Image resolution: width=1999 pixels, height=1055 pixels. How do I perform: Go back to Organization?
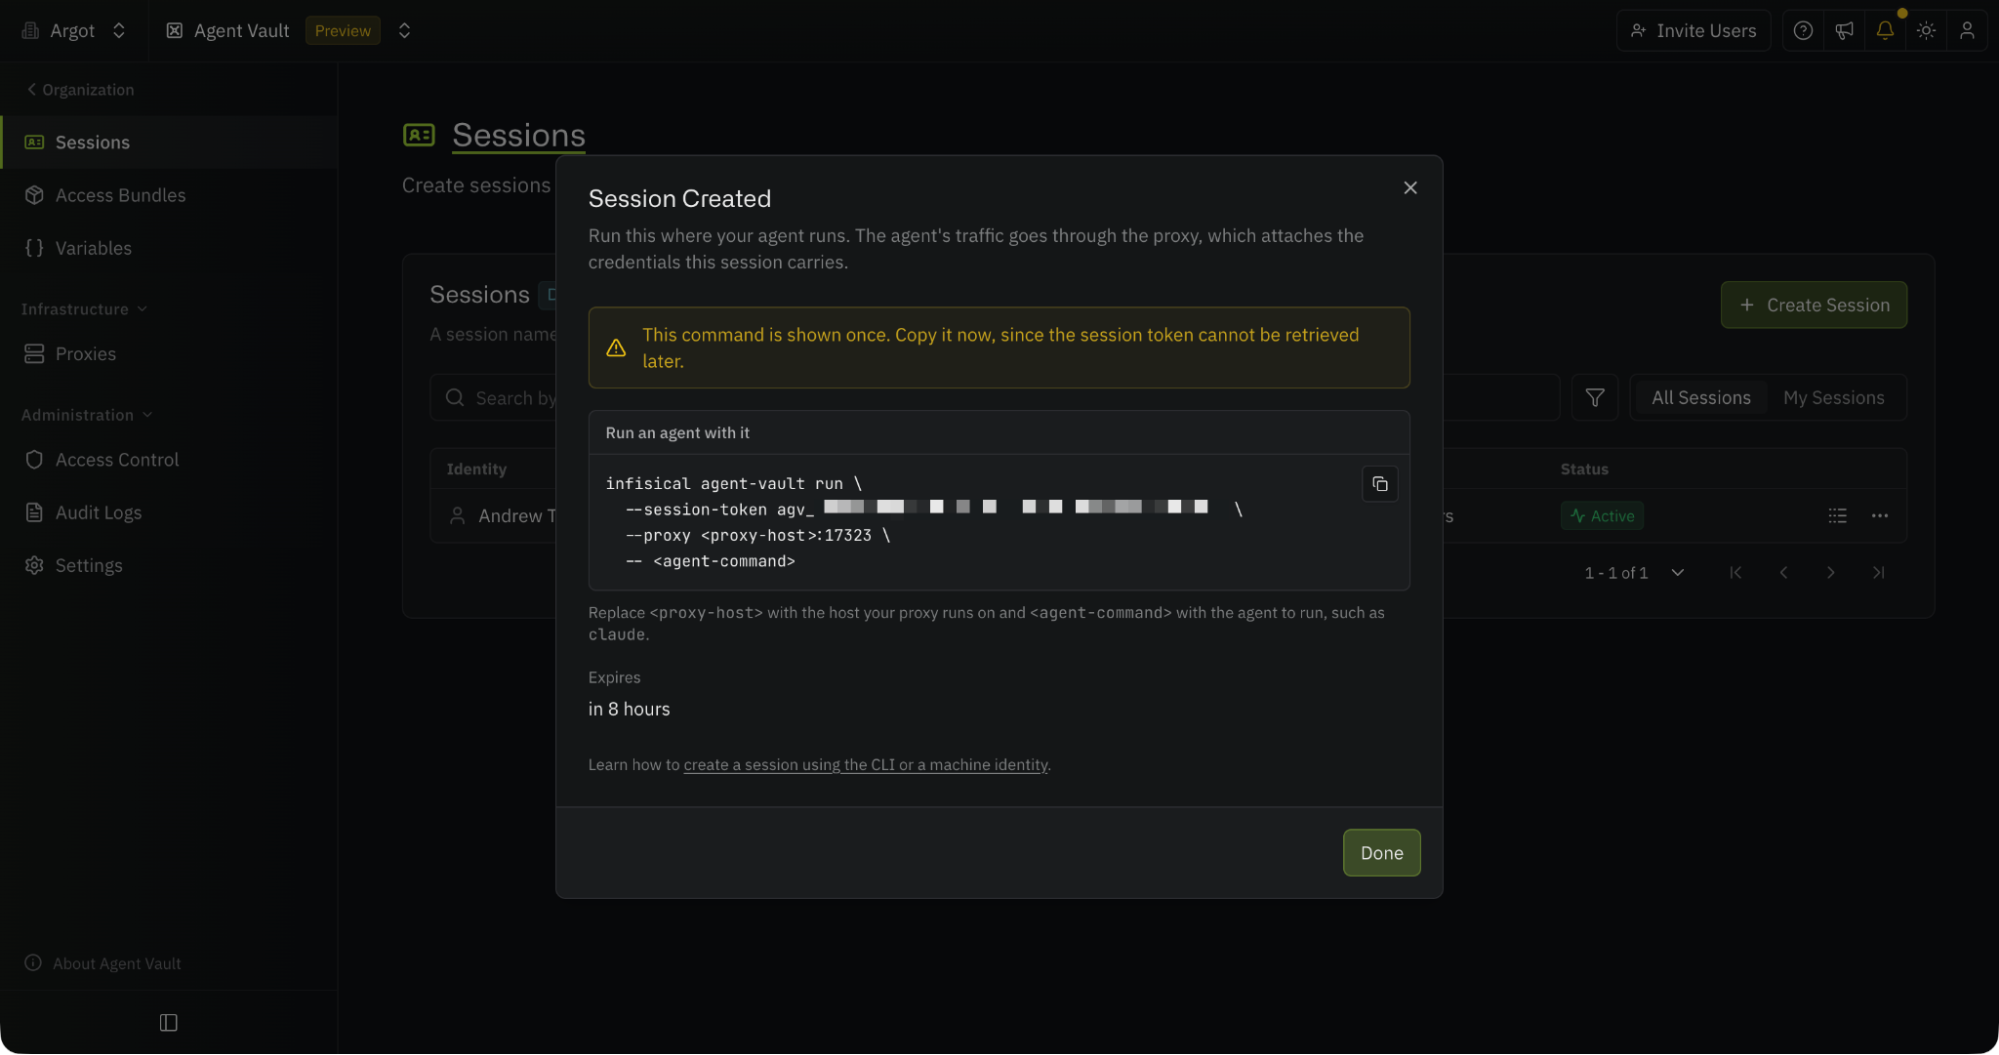(81, 90)
